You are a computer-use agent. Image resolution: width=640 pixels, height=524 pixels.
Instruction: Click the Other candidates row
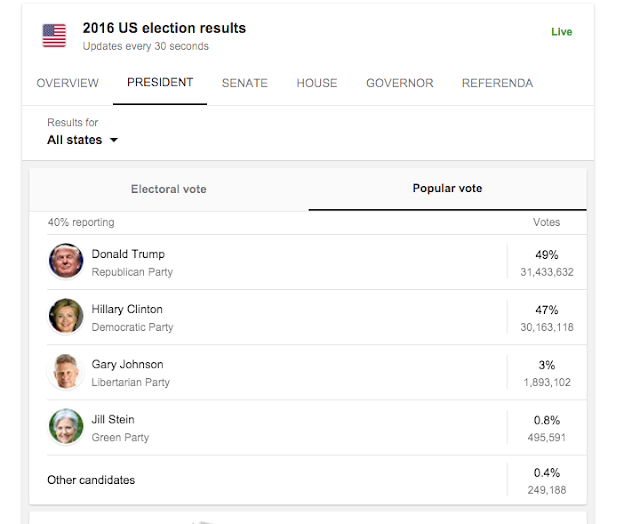pyautogui.click(x=91, y=480)
